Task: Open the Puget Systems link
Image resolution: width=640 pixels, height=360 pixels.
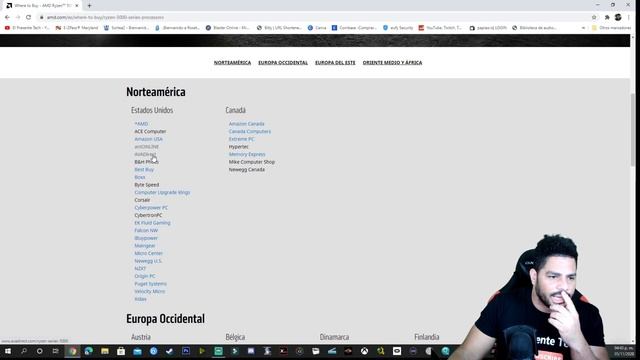Action: 151,284
